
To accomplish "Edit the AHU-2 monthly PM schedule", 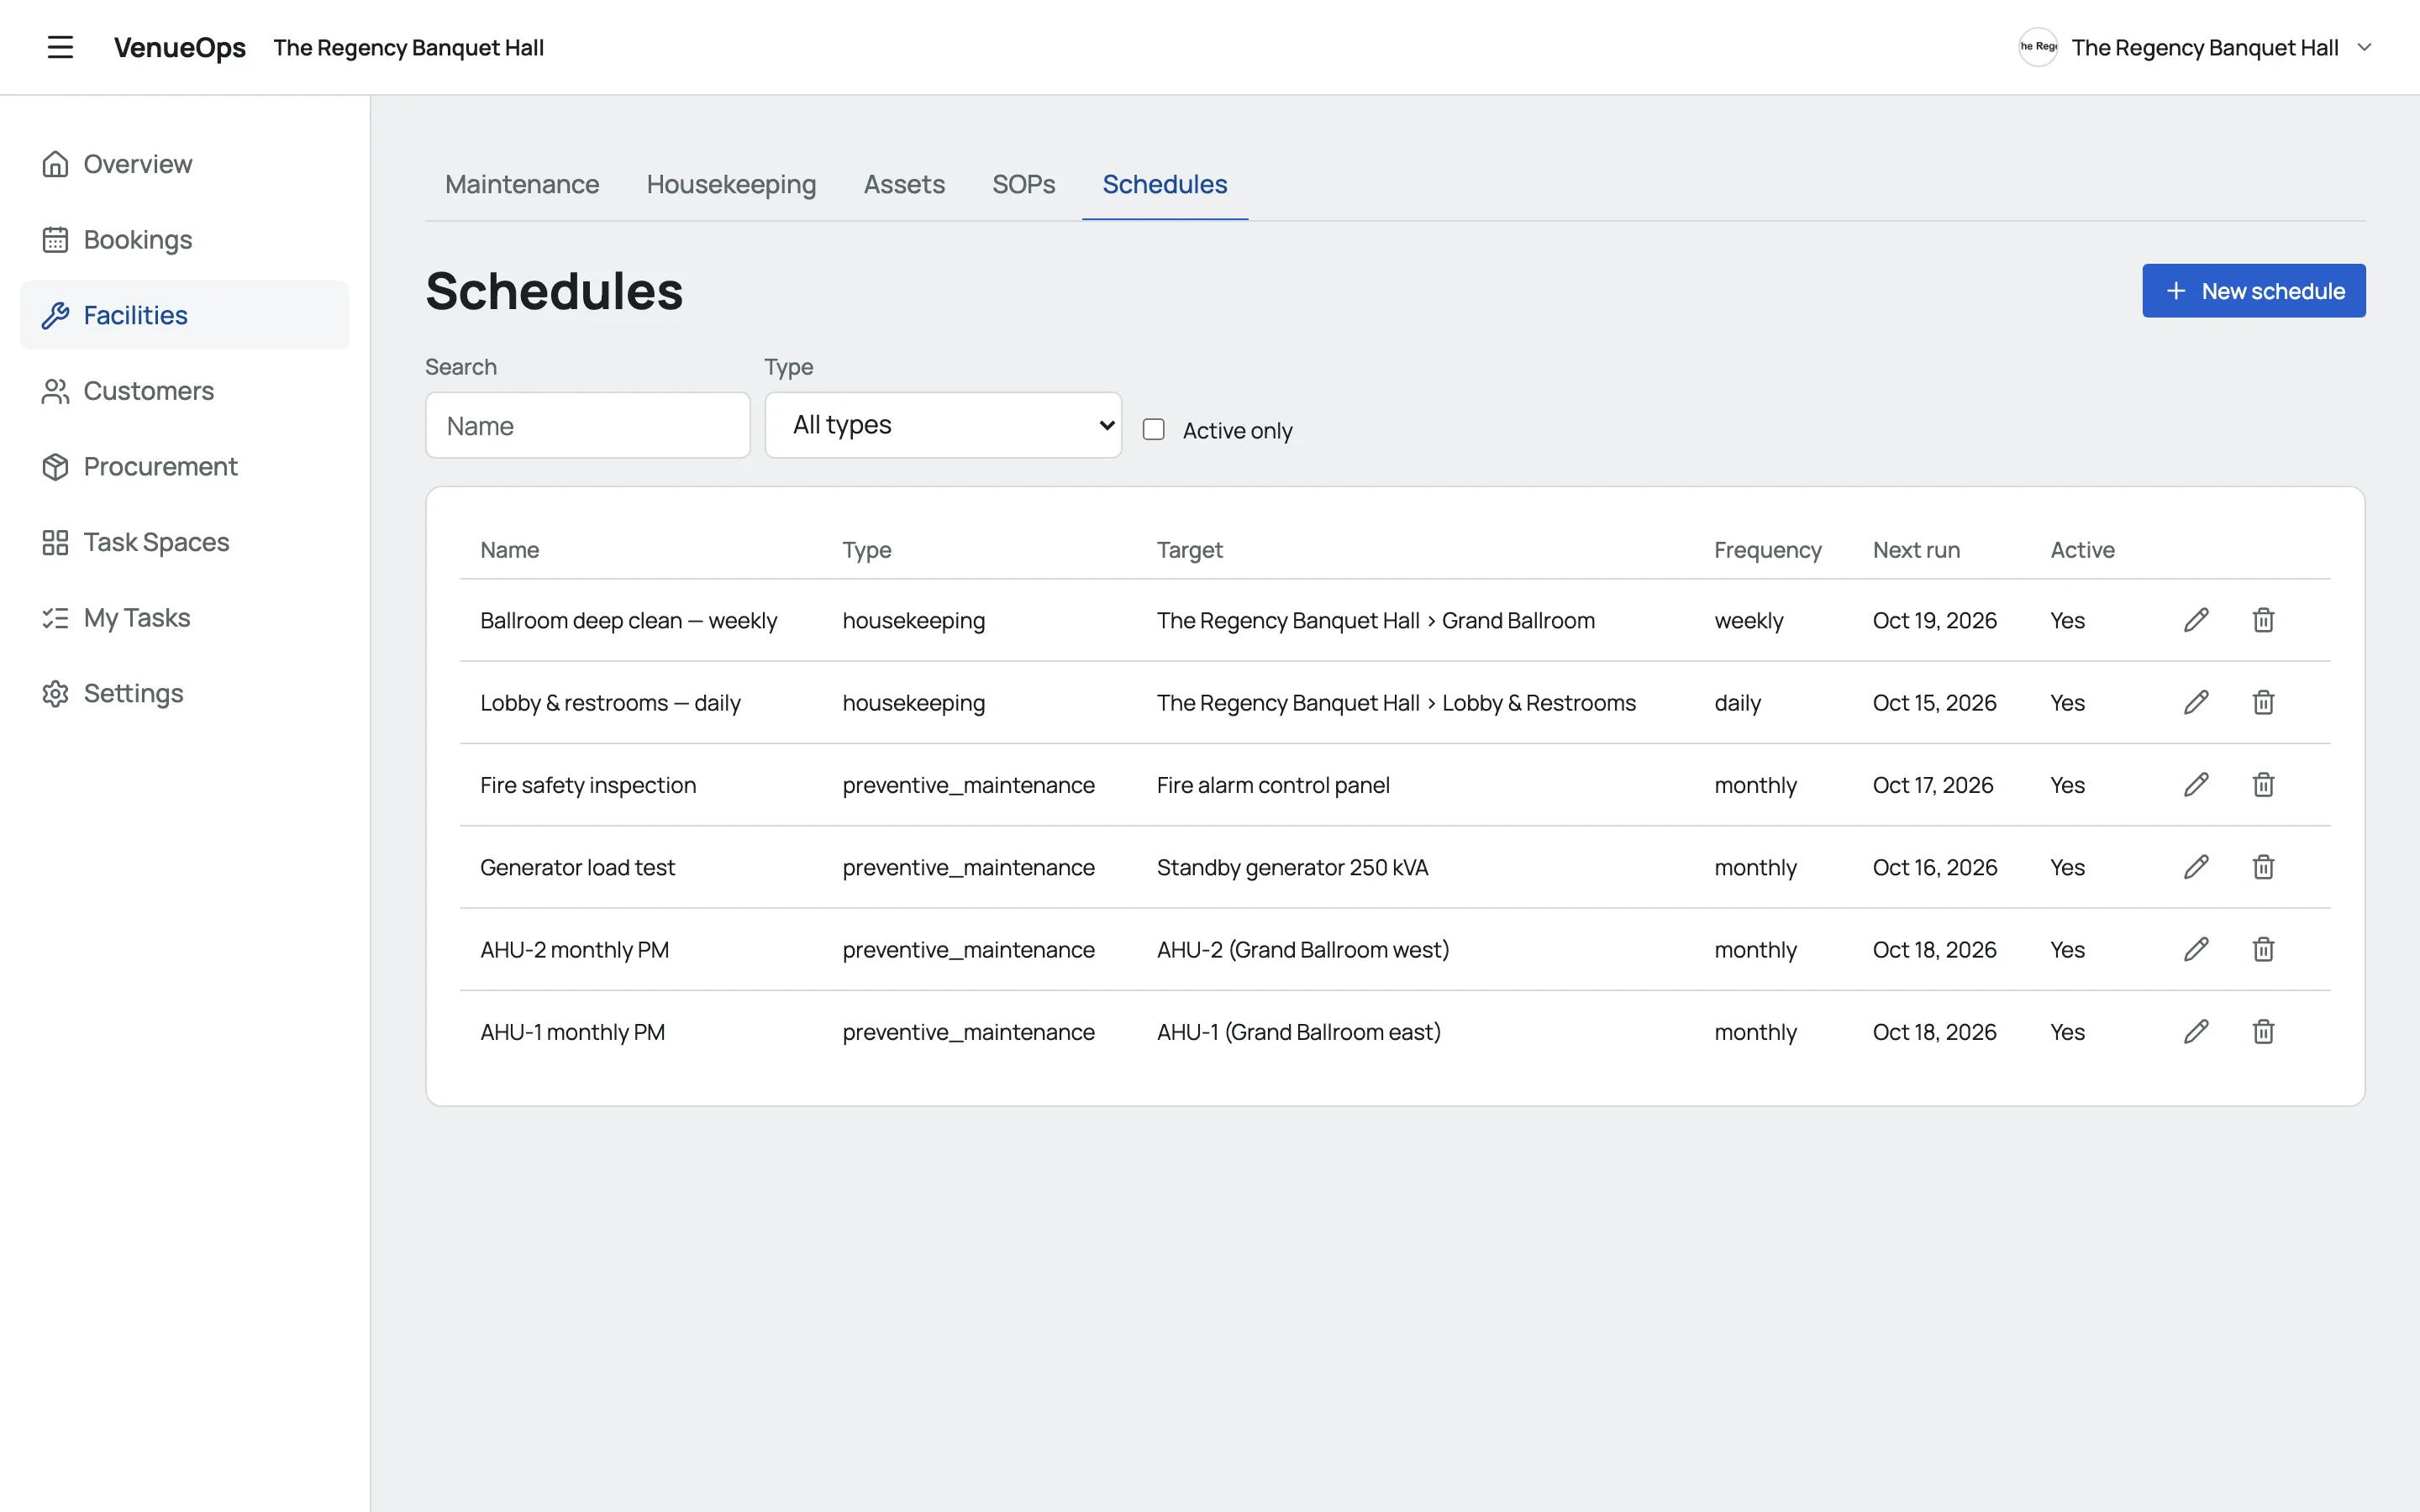I will (x=2196, y=949).
